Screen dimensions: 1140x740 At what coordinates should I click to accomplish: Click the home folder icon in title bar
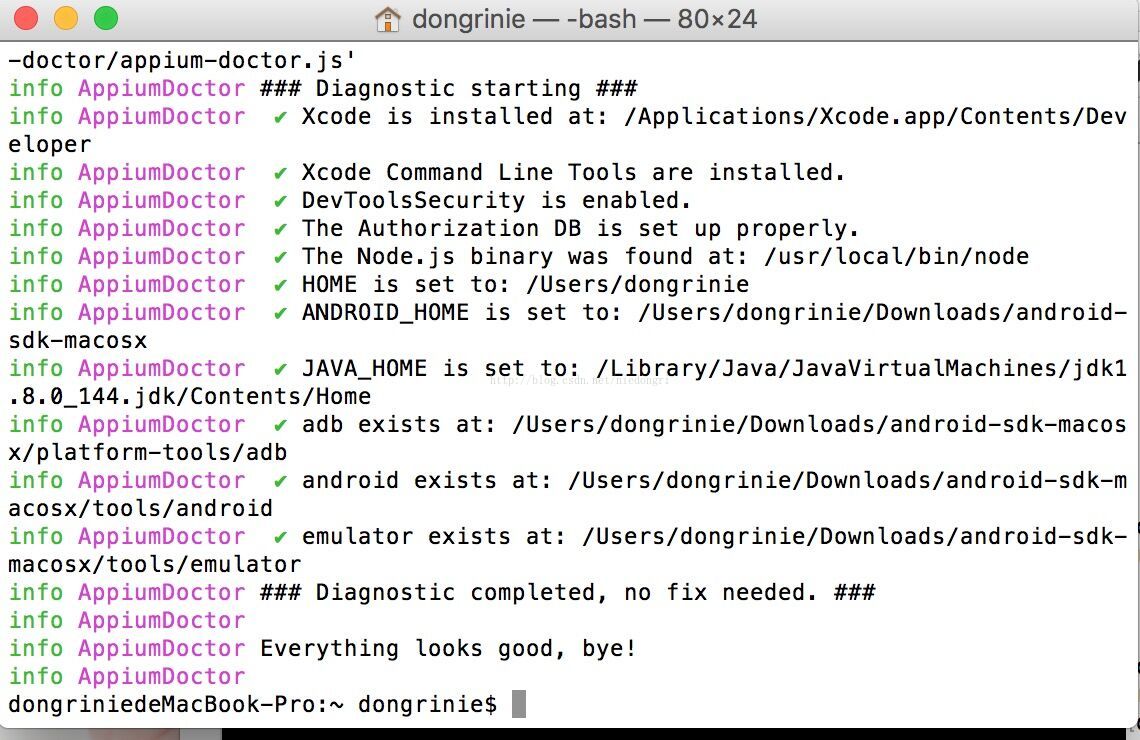[x=388, y=19]
